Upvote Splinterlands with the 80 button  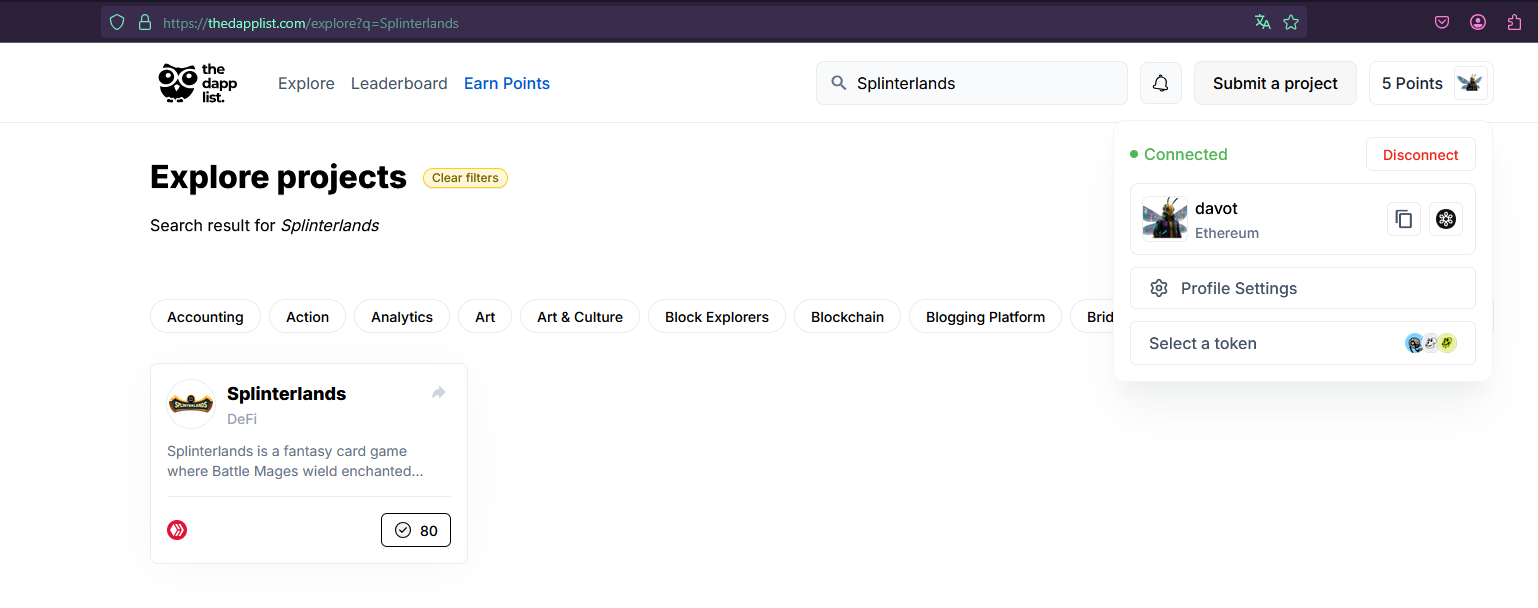416,530
